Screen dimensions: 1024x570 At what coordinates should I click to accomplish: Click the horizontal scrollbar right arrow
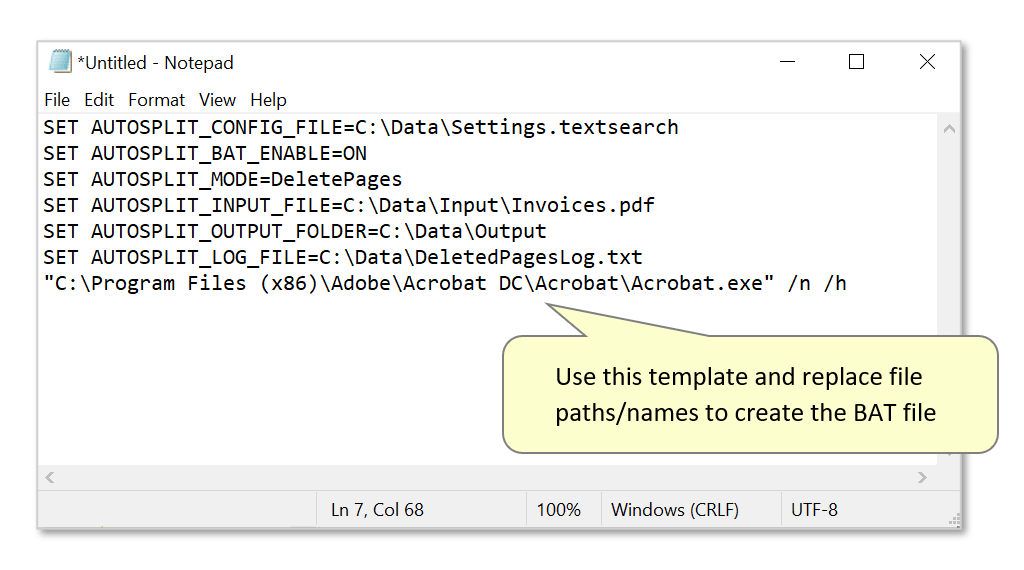[x=921, y=477]
